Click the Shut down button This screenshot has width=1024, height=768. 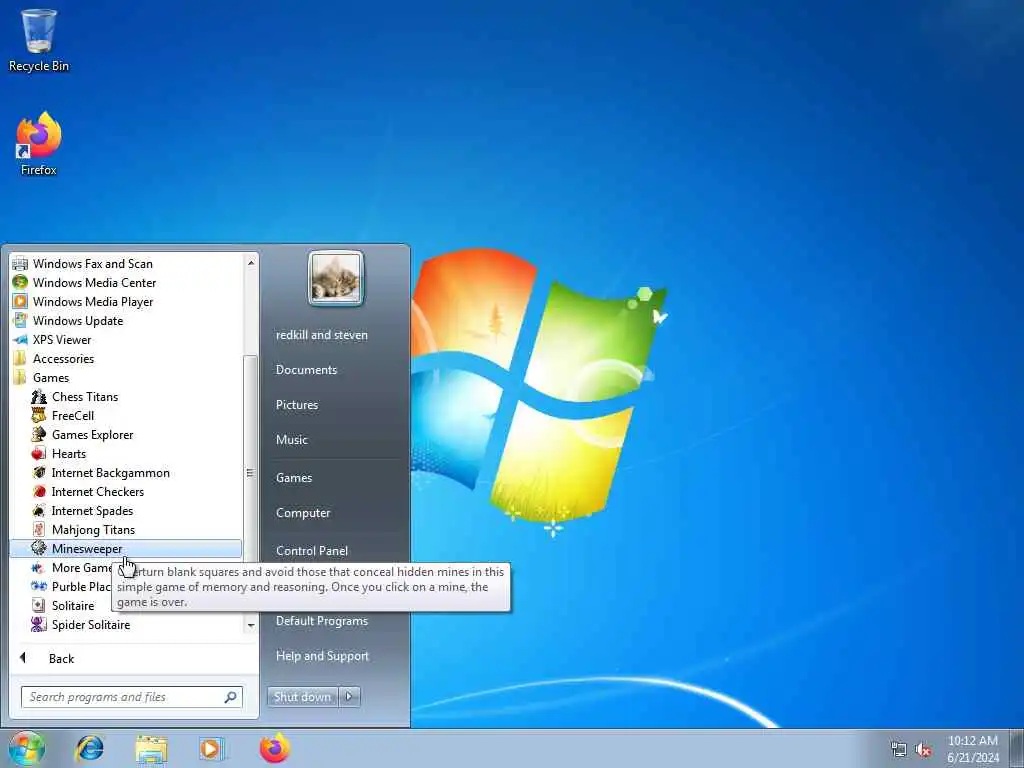[303, 697]
